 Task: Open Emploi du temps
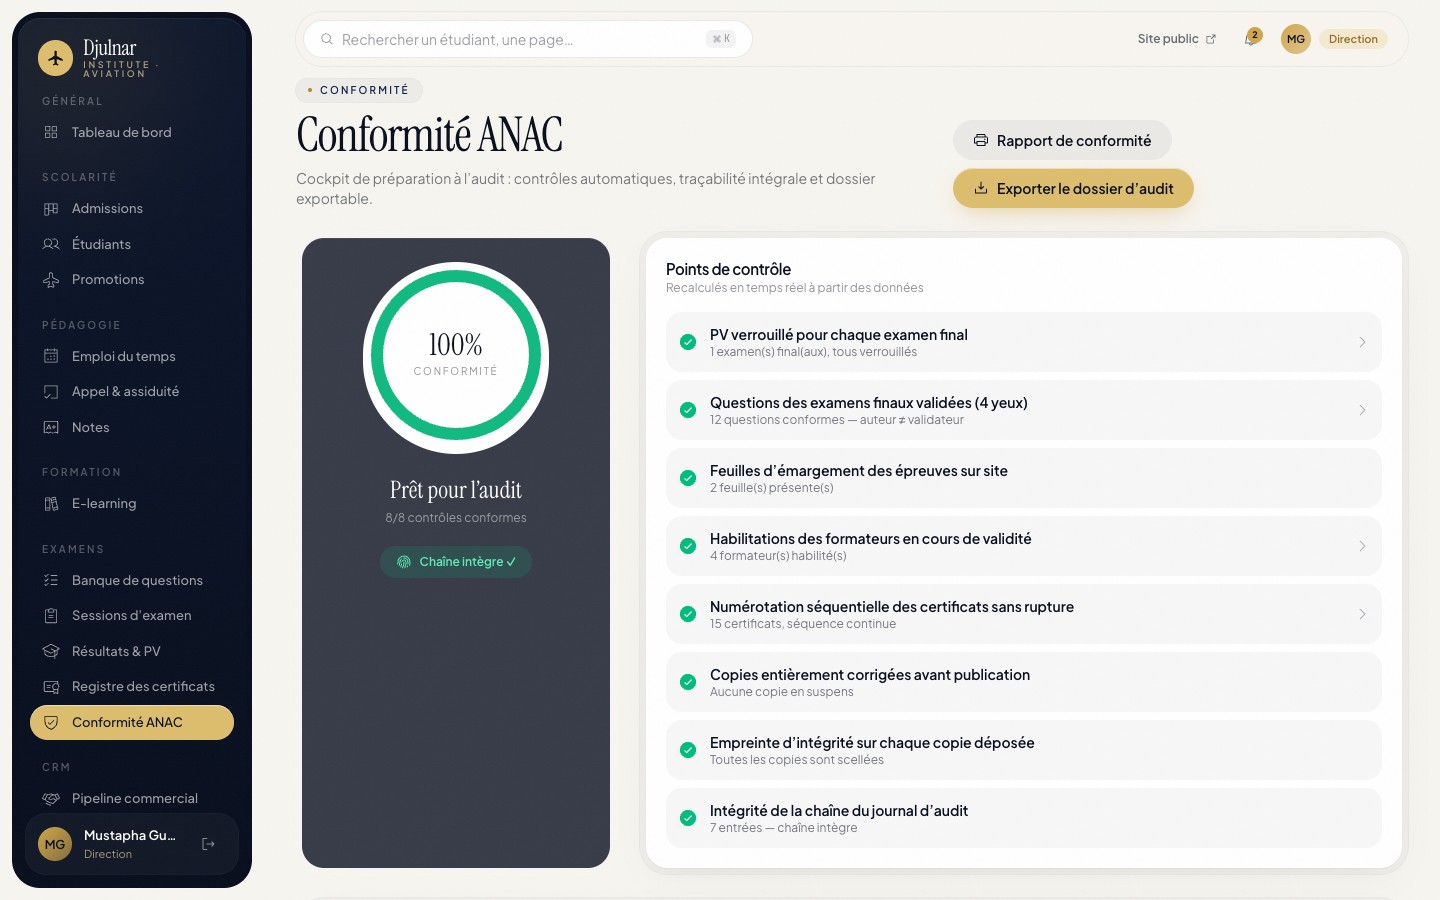click(x=132, y=356)
